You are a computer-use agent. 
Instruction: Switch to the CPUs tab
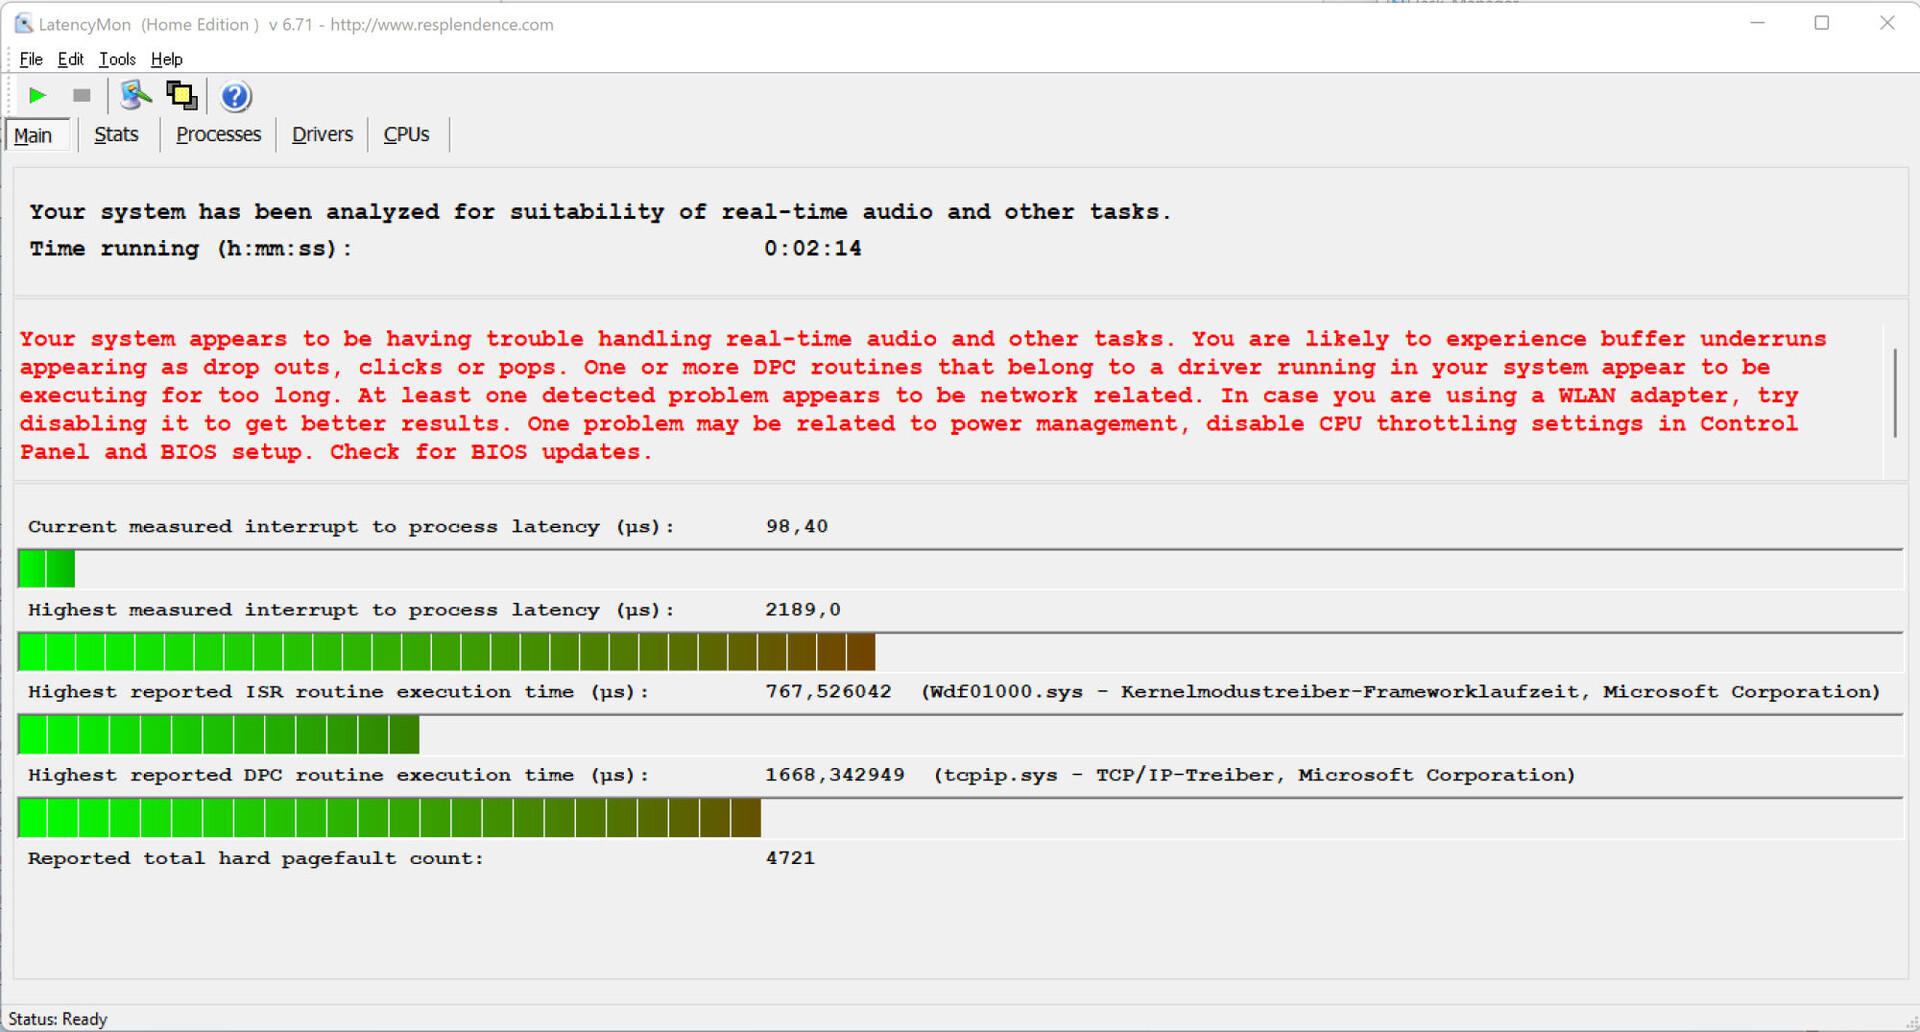coord(406,134)
